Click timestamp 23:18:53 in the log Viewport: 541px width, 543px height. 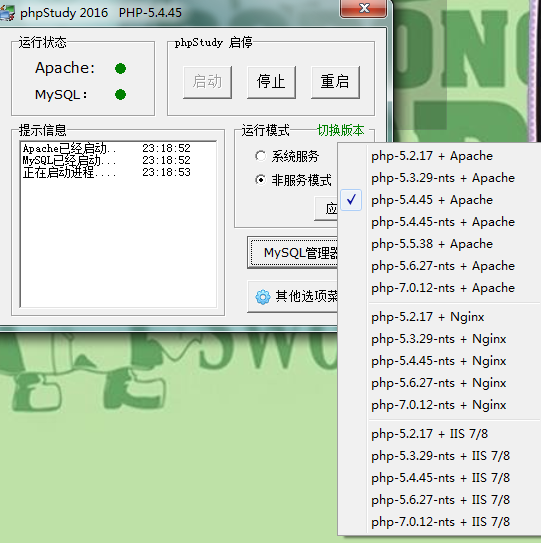point(166,172)
